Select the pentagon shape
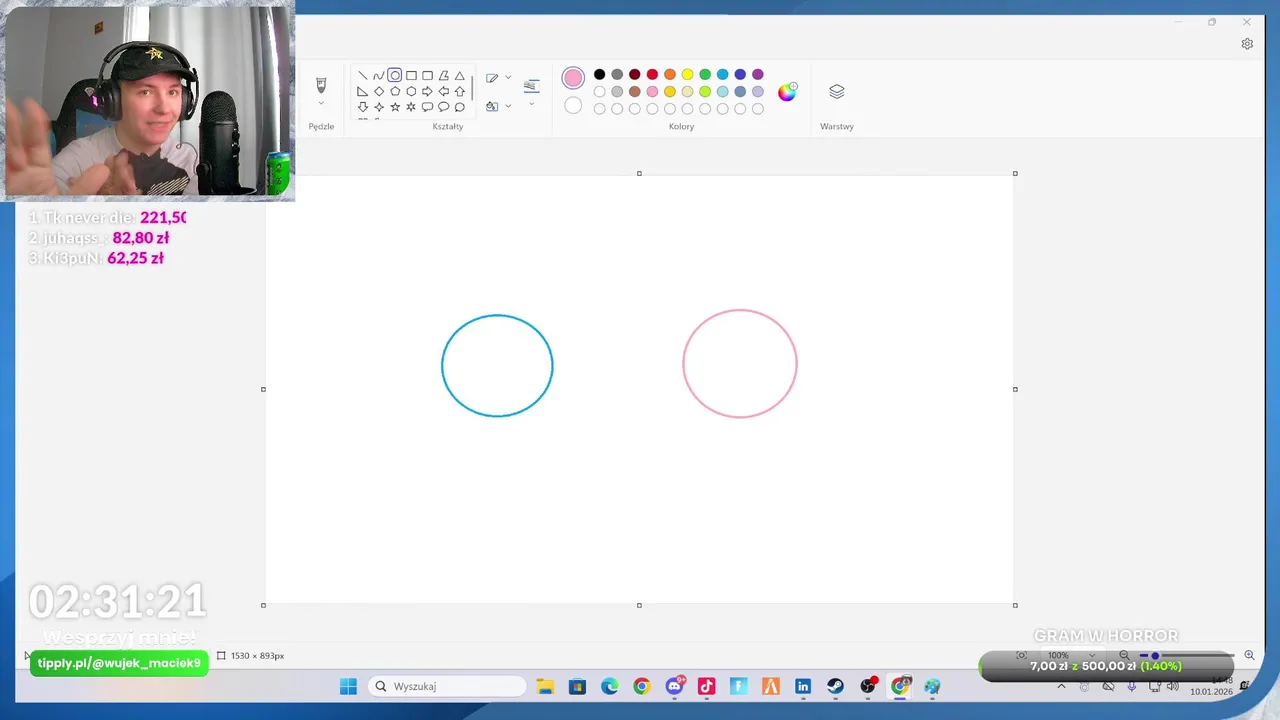The image size is (1280, 720). pyautogui.click(x=395, y=91)
